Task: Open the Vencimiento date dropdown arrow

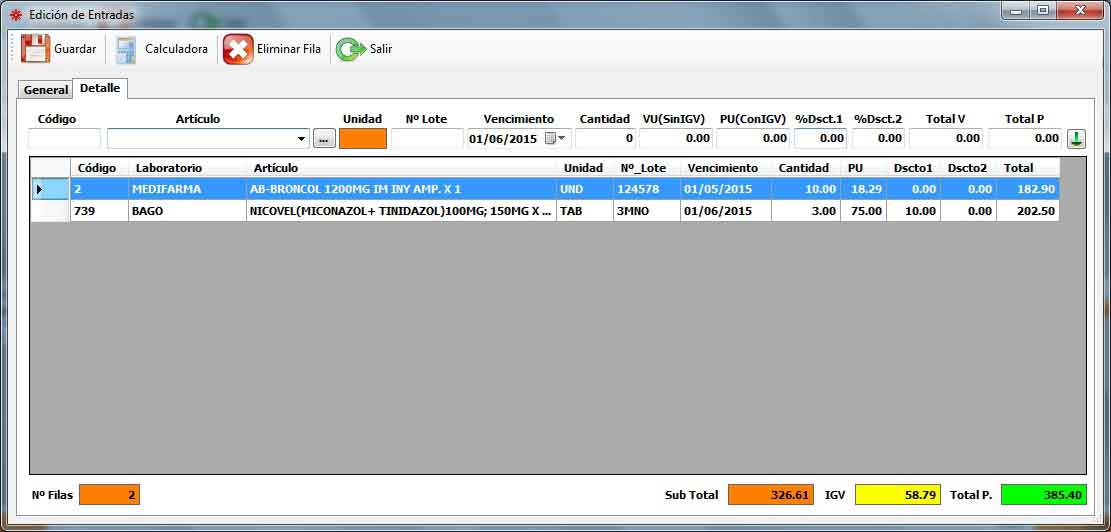Action: [x=562, y=139]
